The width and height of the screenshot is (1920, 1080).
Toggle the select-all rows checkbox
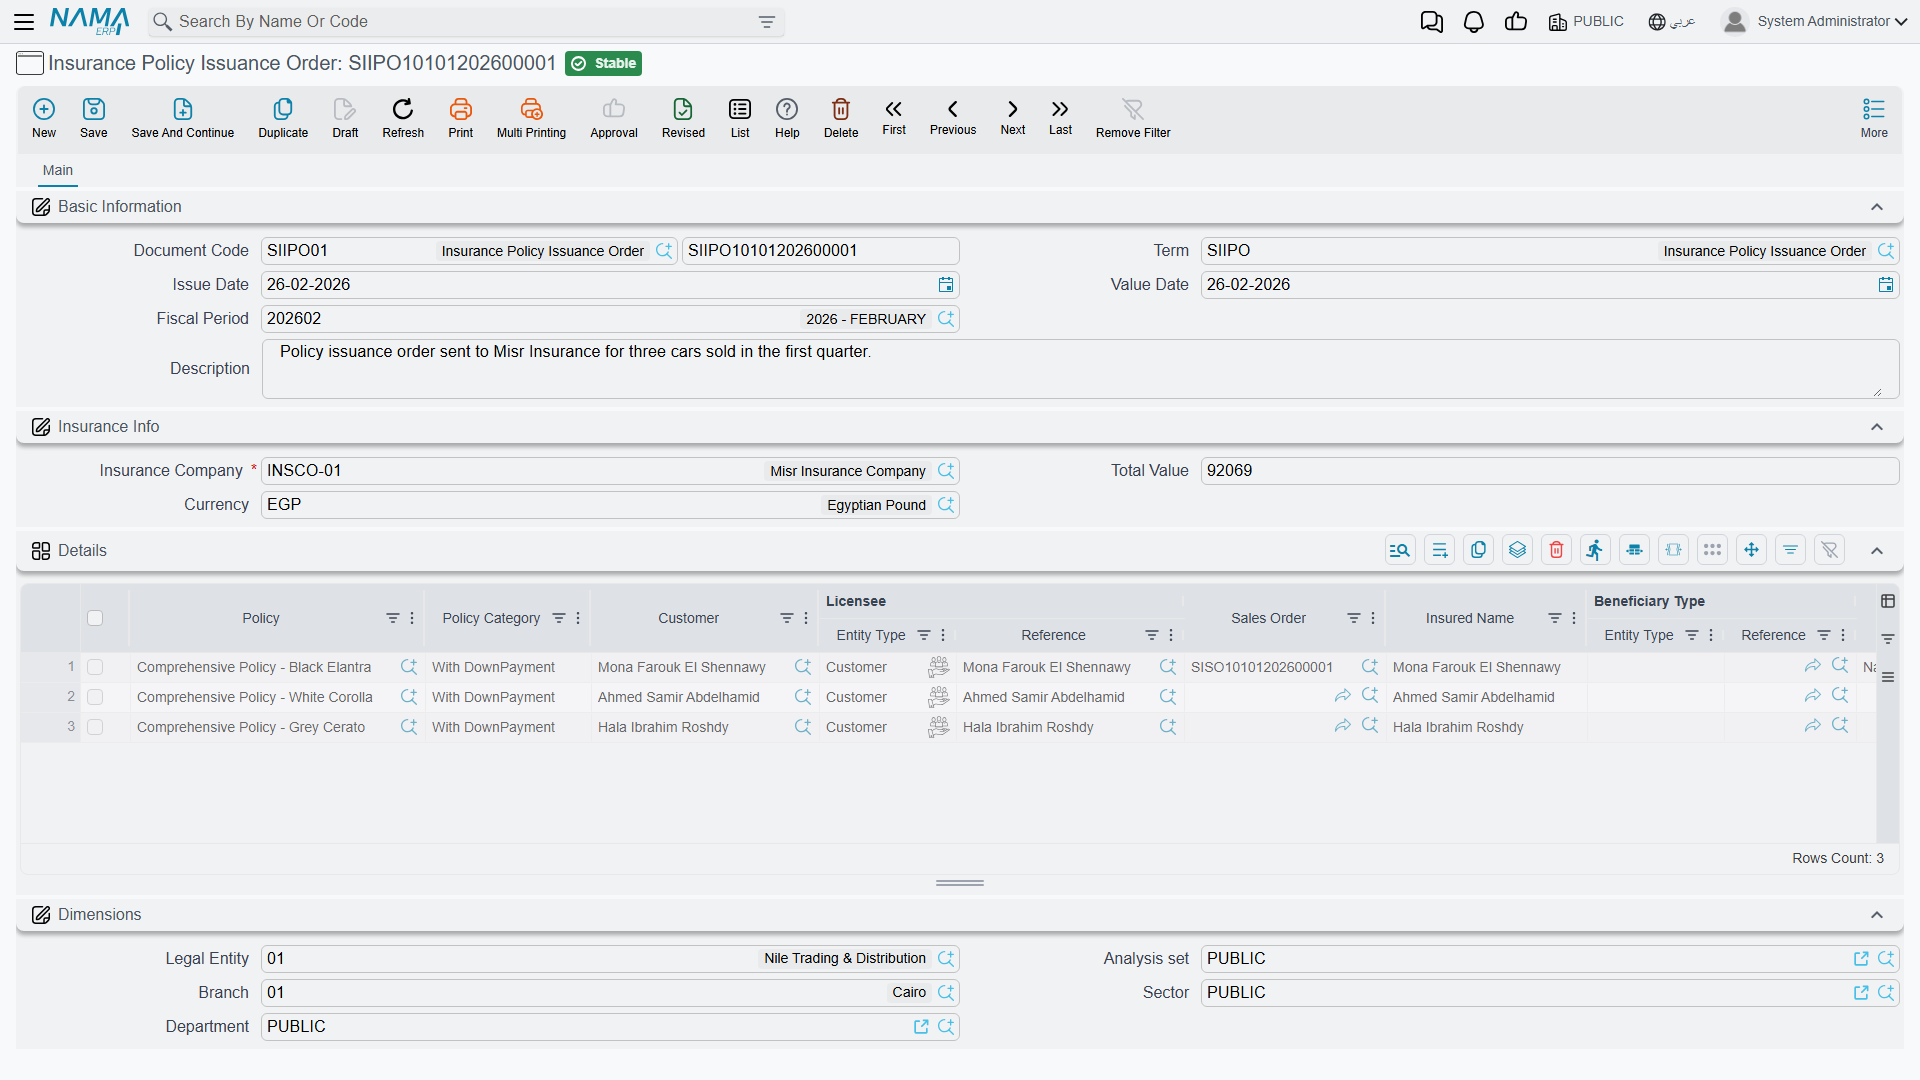point(95,618)
